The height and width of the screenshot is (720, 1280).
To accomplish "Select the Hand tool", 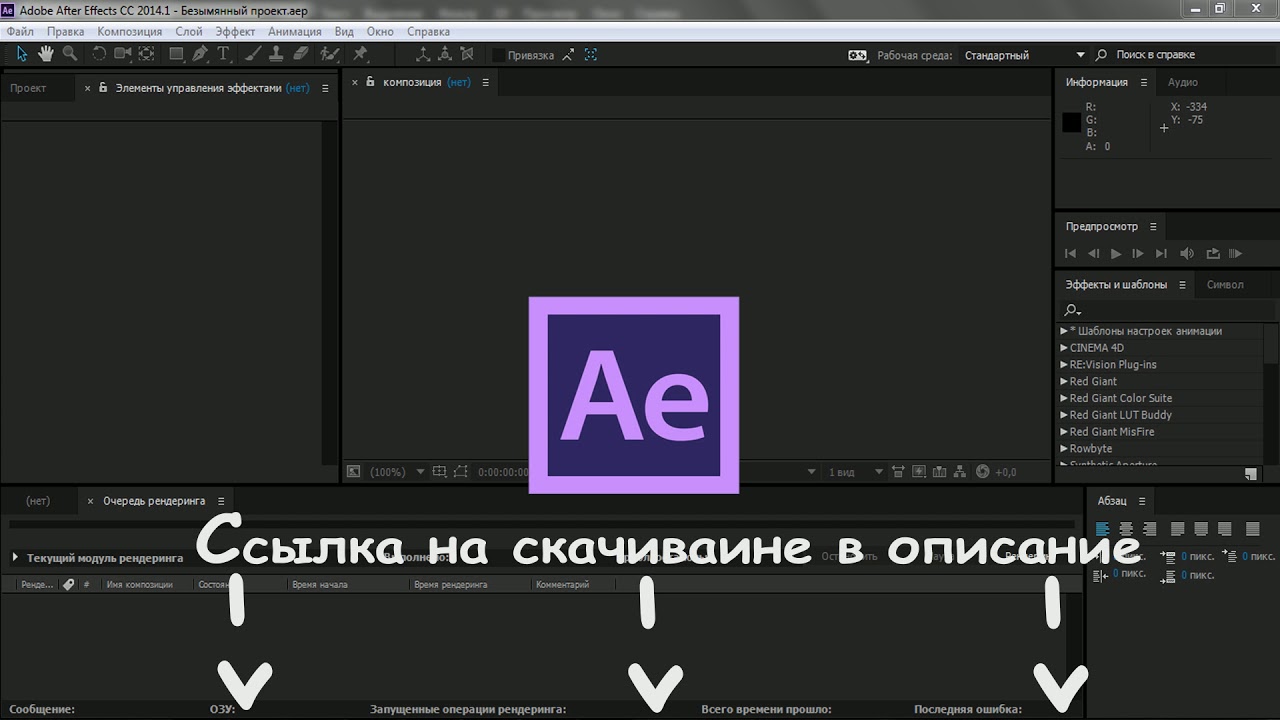I will (46, 54).
